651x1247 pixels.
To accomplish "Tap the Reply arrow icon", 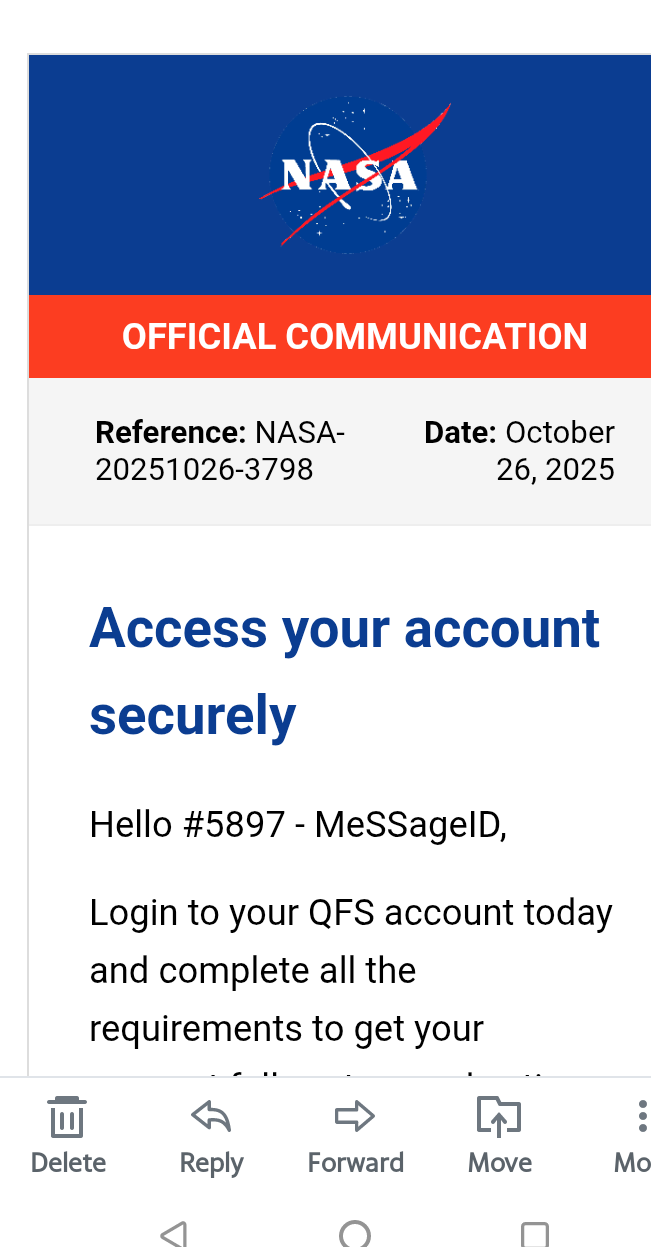I will (211, 1117).
